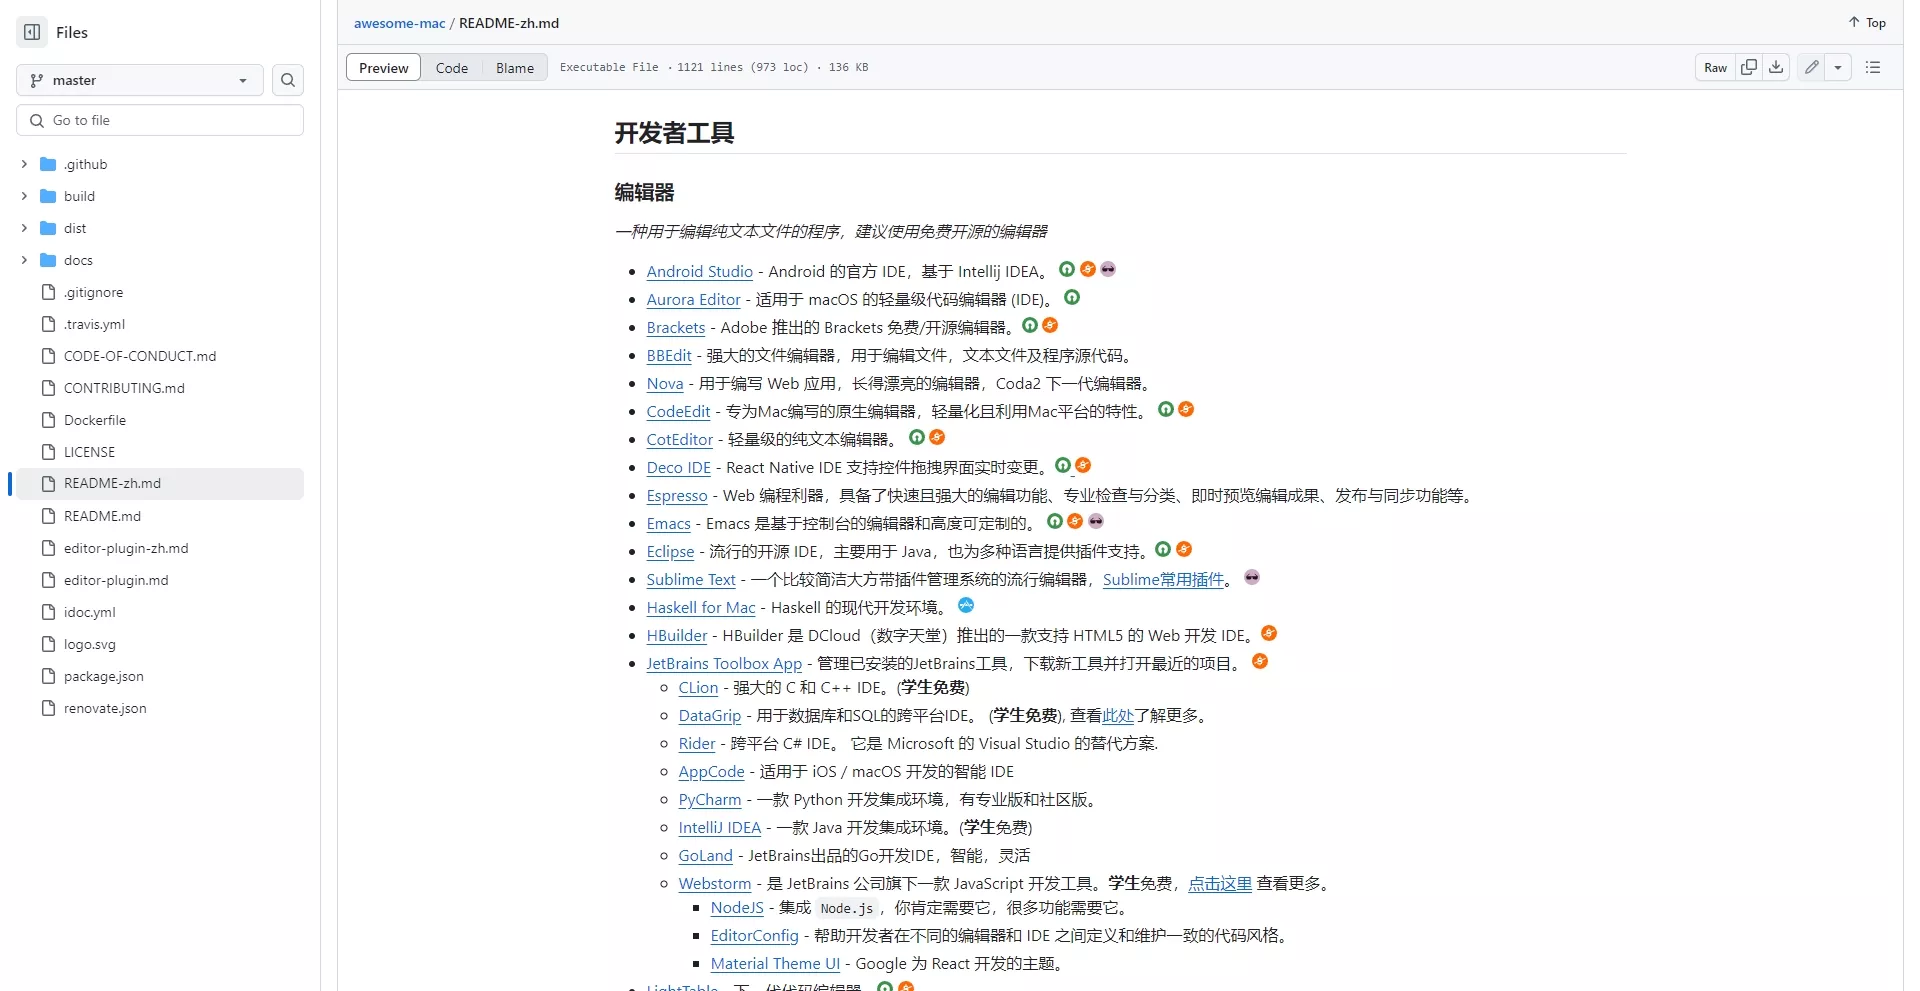Viewport: 1920px width, 991px height.
Task: Expand the dist folder
Action: pos(24,228)
